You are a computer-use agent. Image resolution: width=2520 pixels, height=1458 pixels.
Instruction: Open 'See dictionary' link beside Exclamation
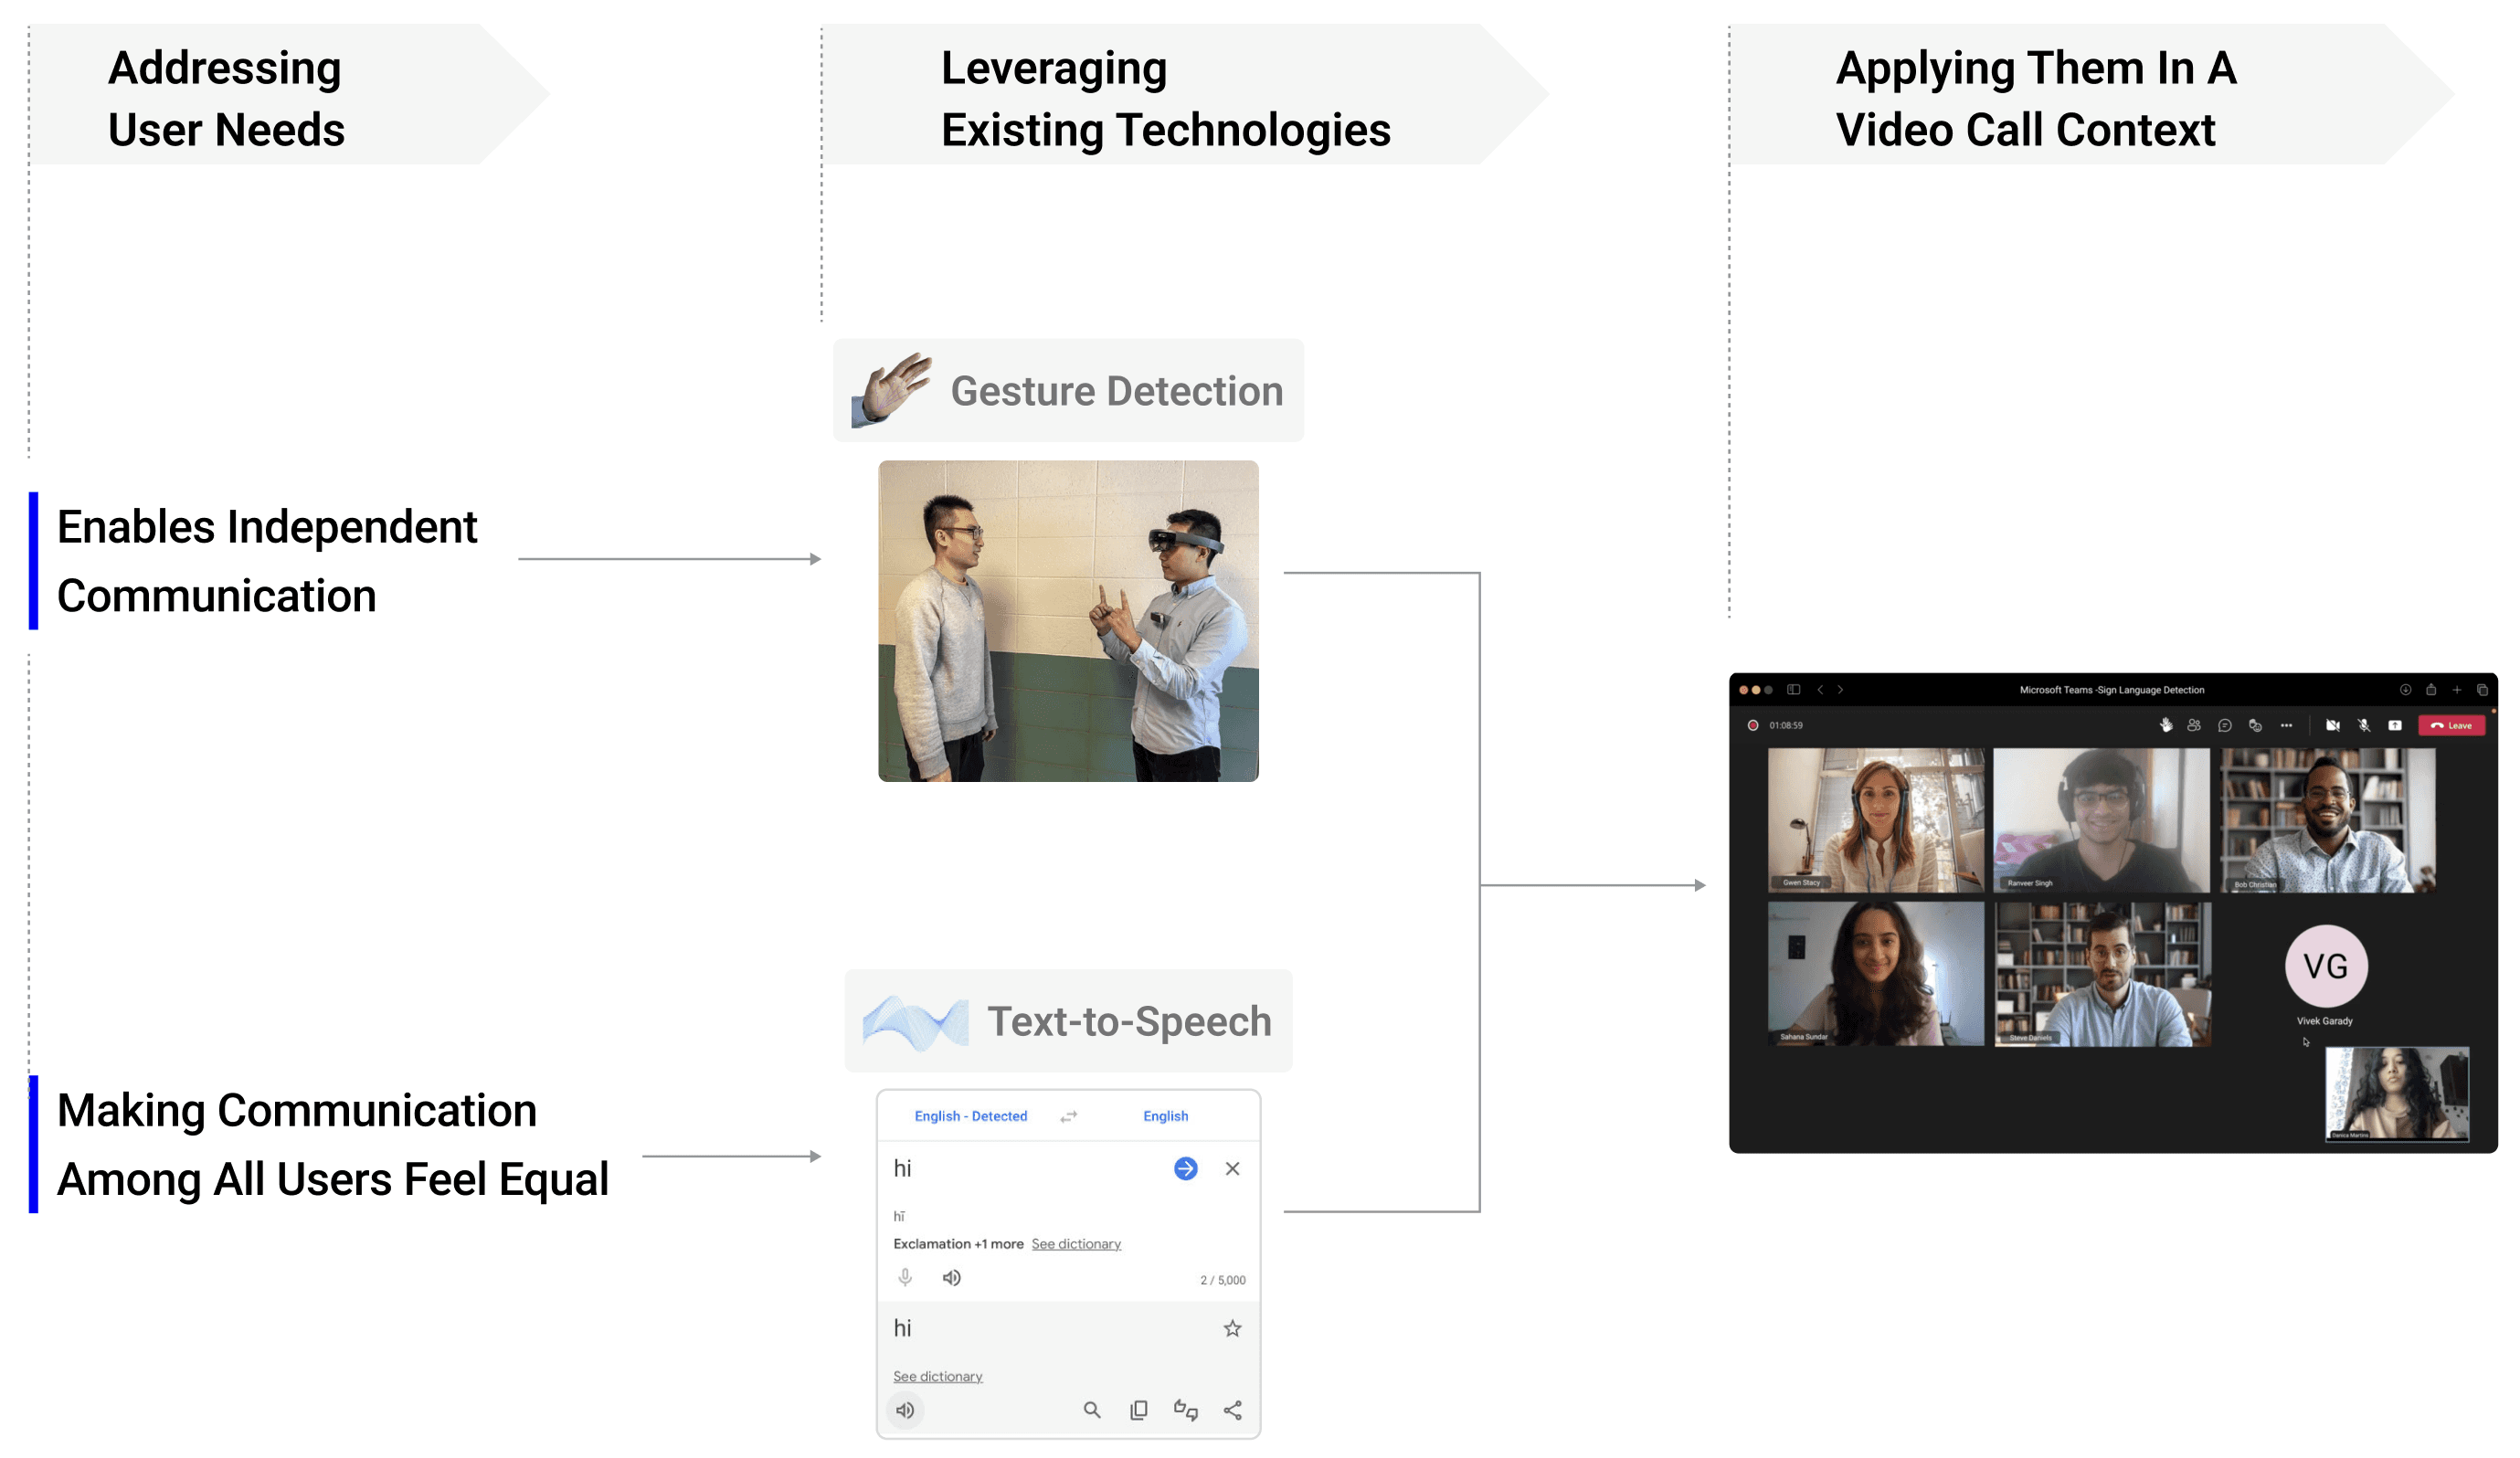click(1076, 1244)
